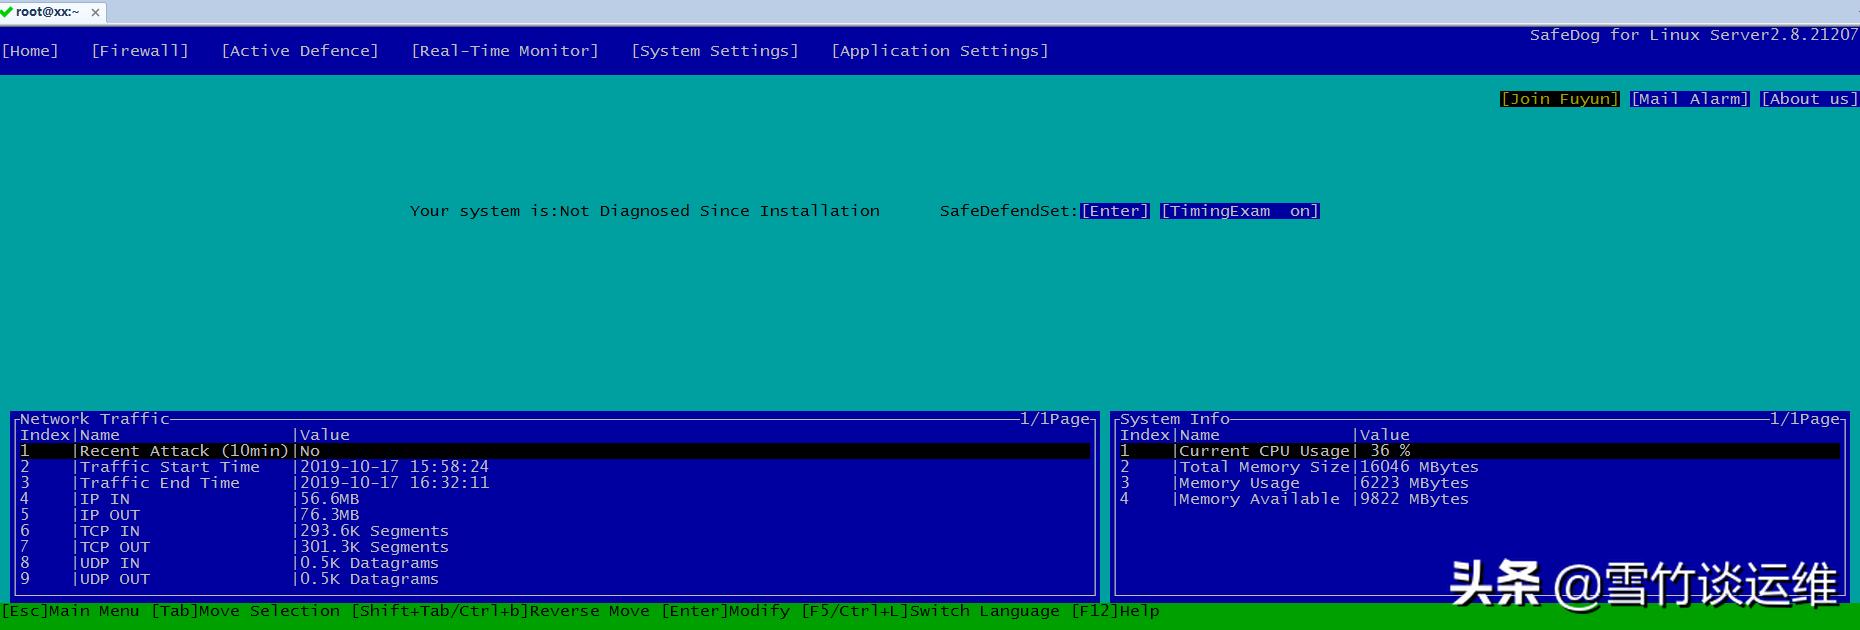
Task: Select the Total Memory Size row
Action: tap(1479, 467)
